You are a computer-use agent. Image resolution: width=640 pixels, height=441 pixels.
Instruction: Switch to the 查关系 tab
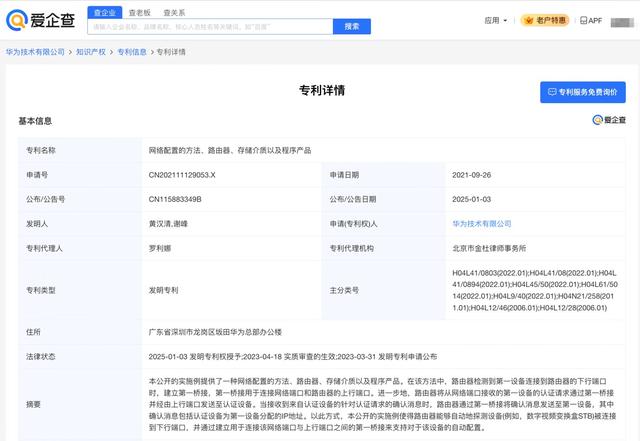[174, 13]
